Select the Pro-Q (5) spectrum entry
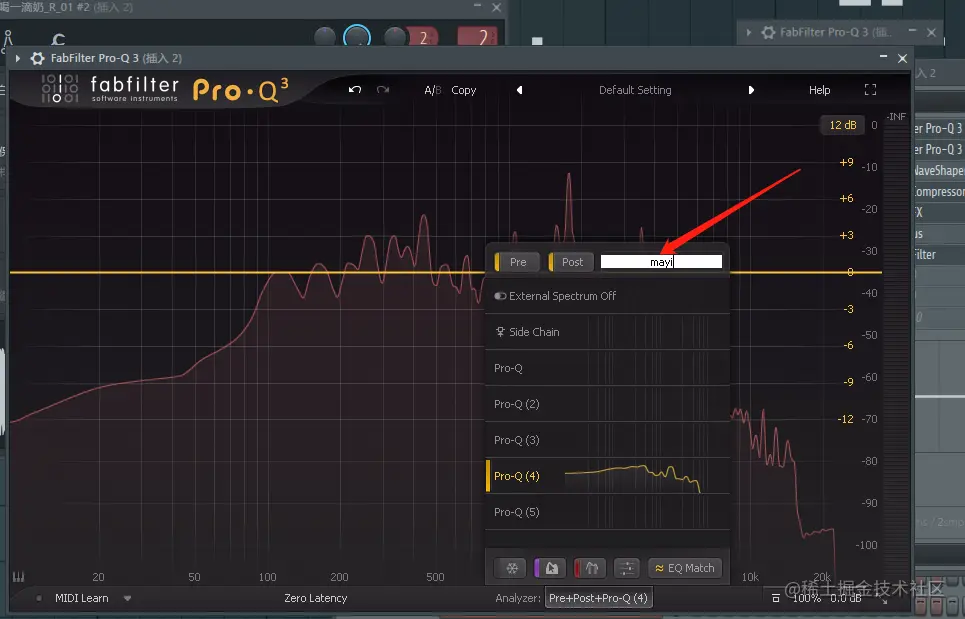 click(607, 512)
